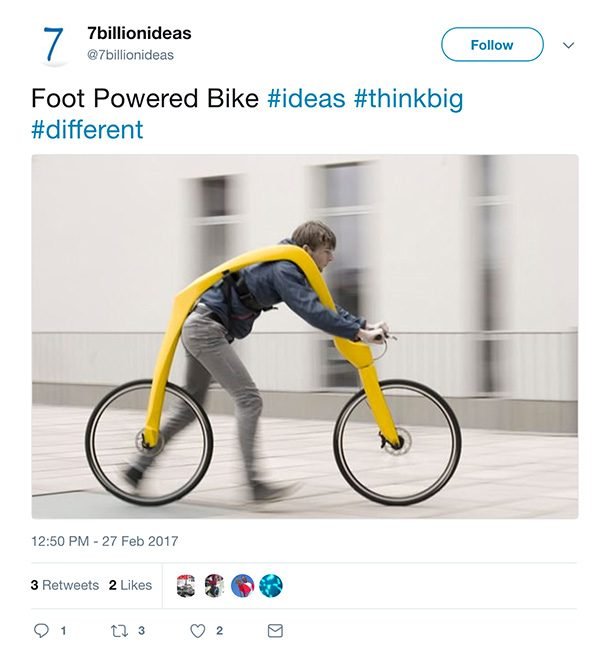610x656 pixels.
Task: Like the tweet with heart icon
Action: point(197,630)
